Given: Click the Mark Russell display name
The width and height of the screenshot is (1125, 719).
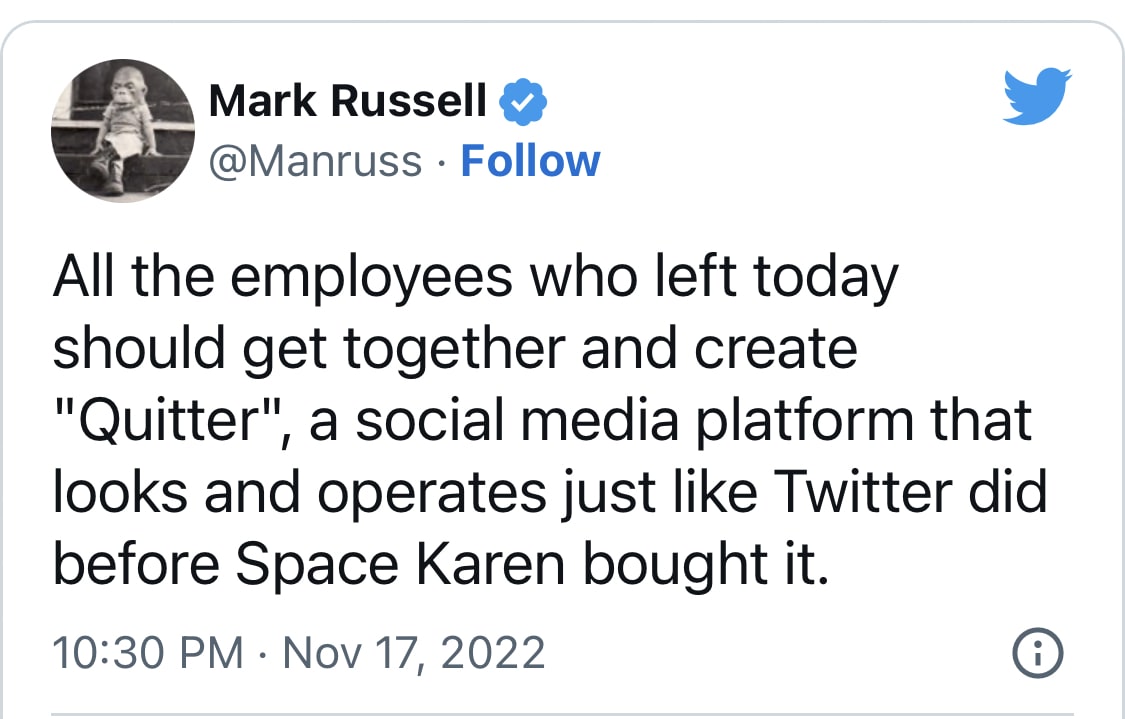Looking at the screenshot, I should 347,101.
